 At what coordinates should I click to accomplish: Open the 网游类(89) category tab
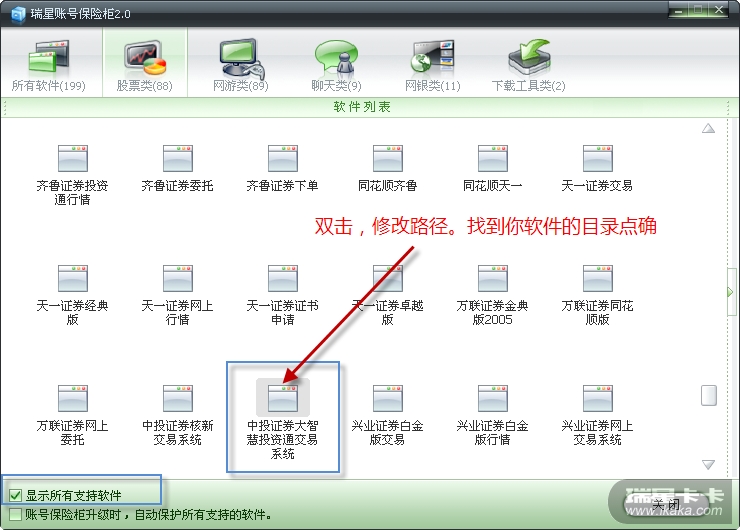click(x=241, y=65)
